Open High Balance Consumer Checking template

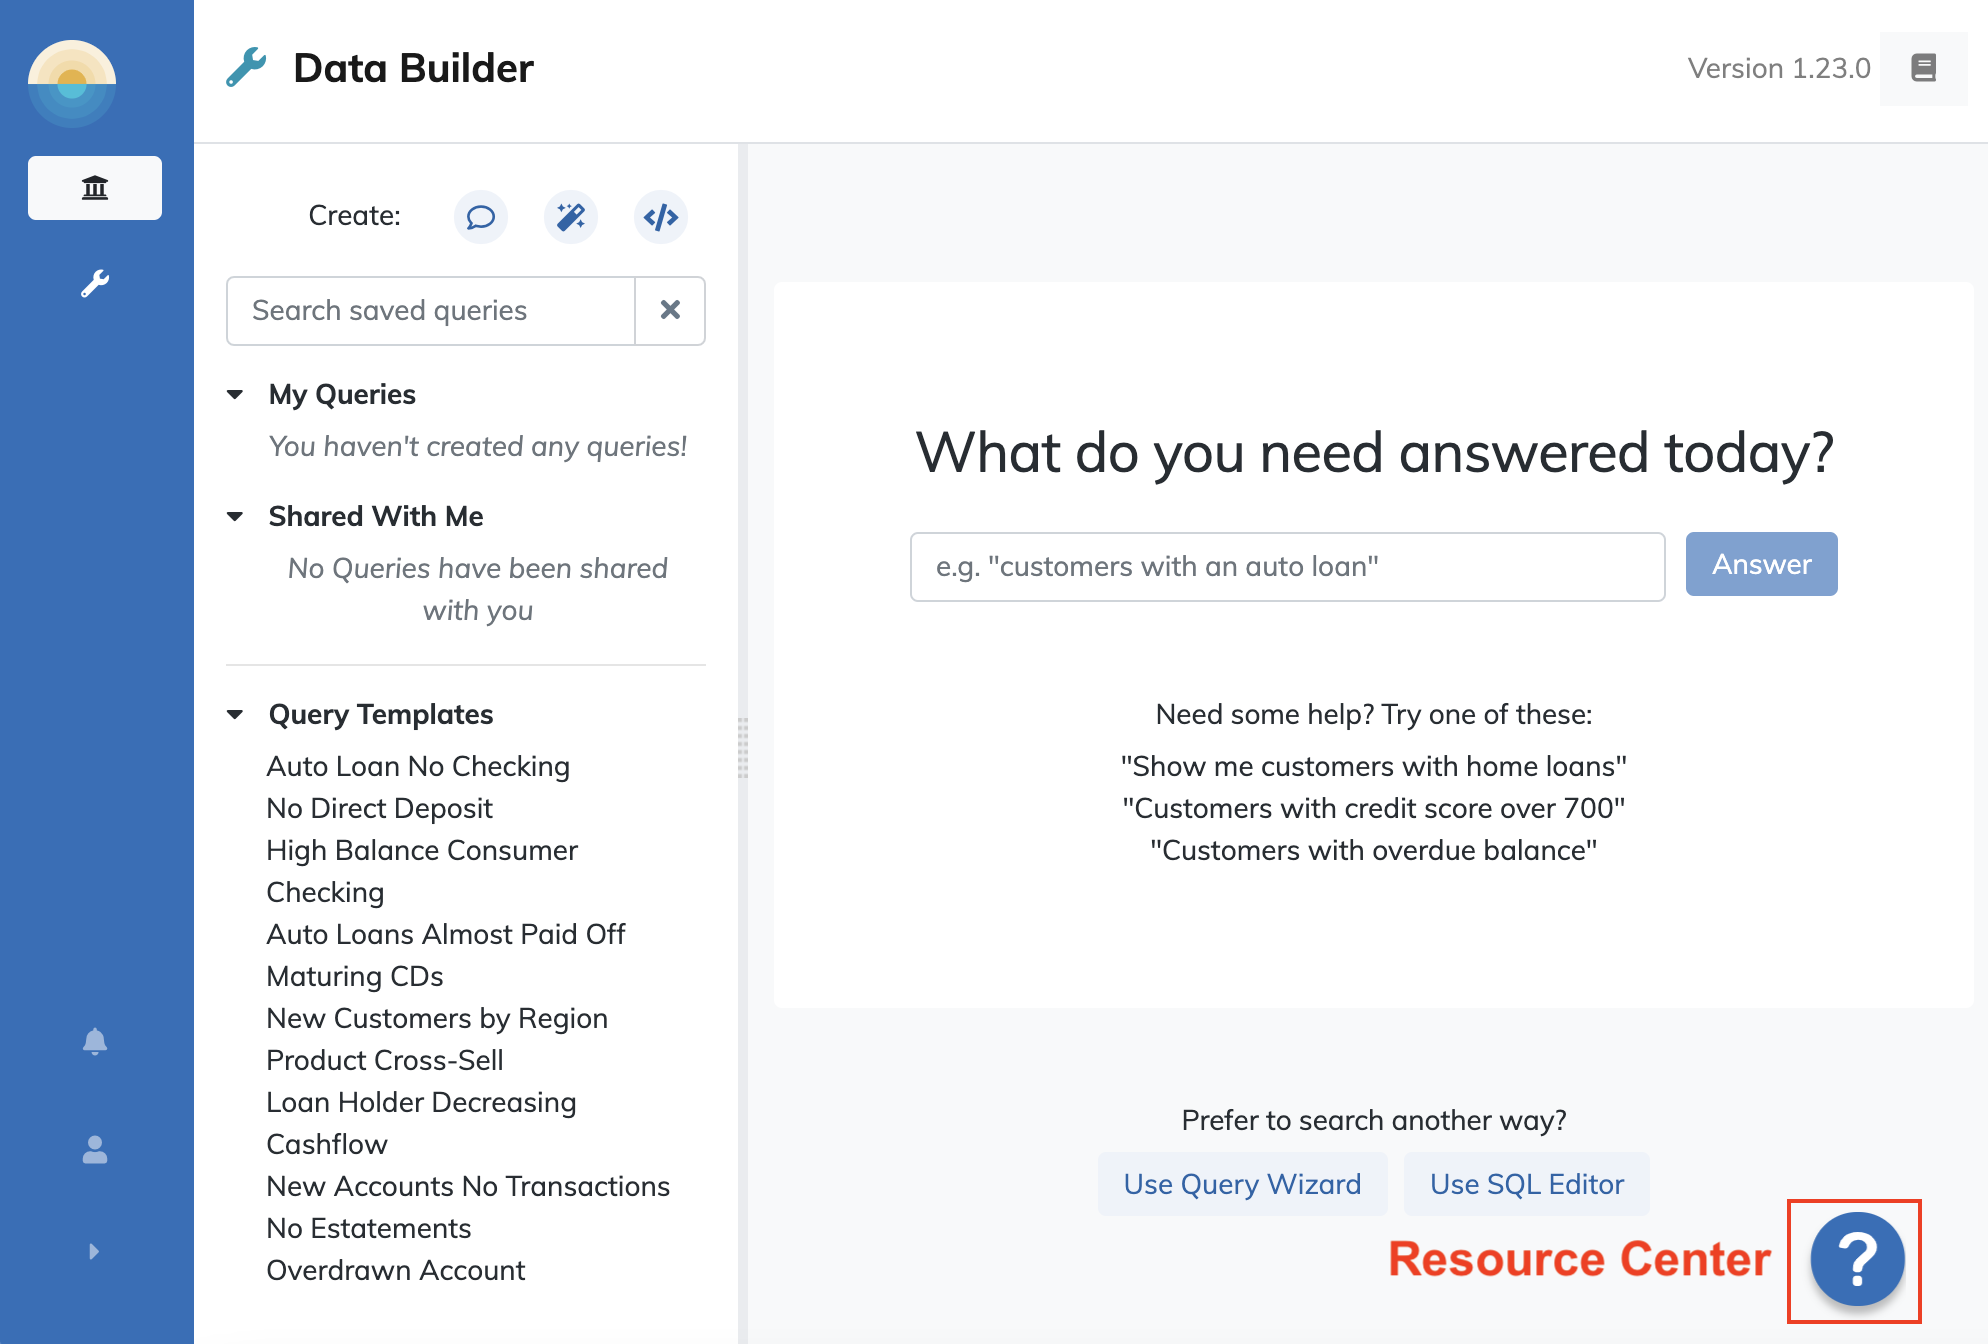[x=422, y=871]
